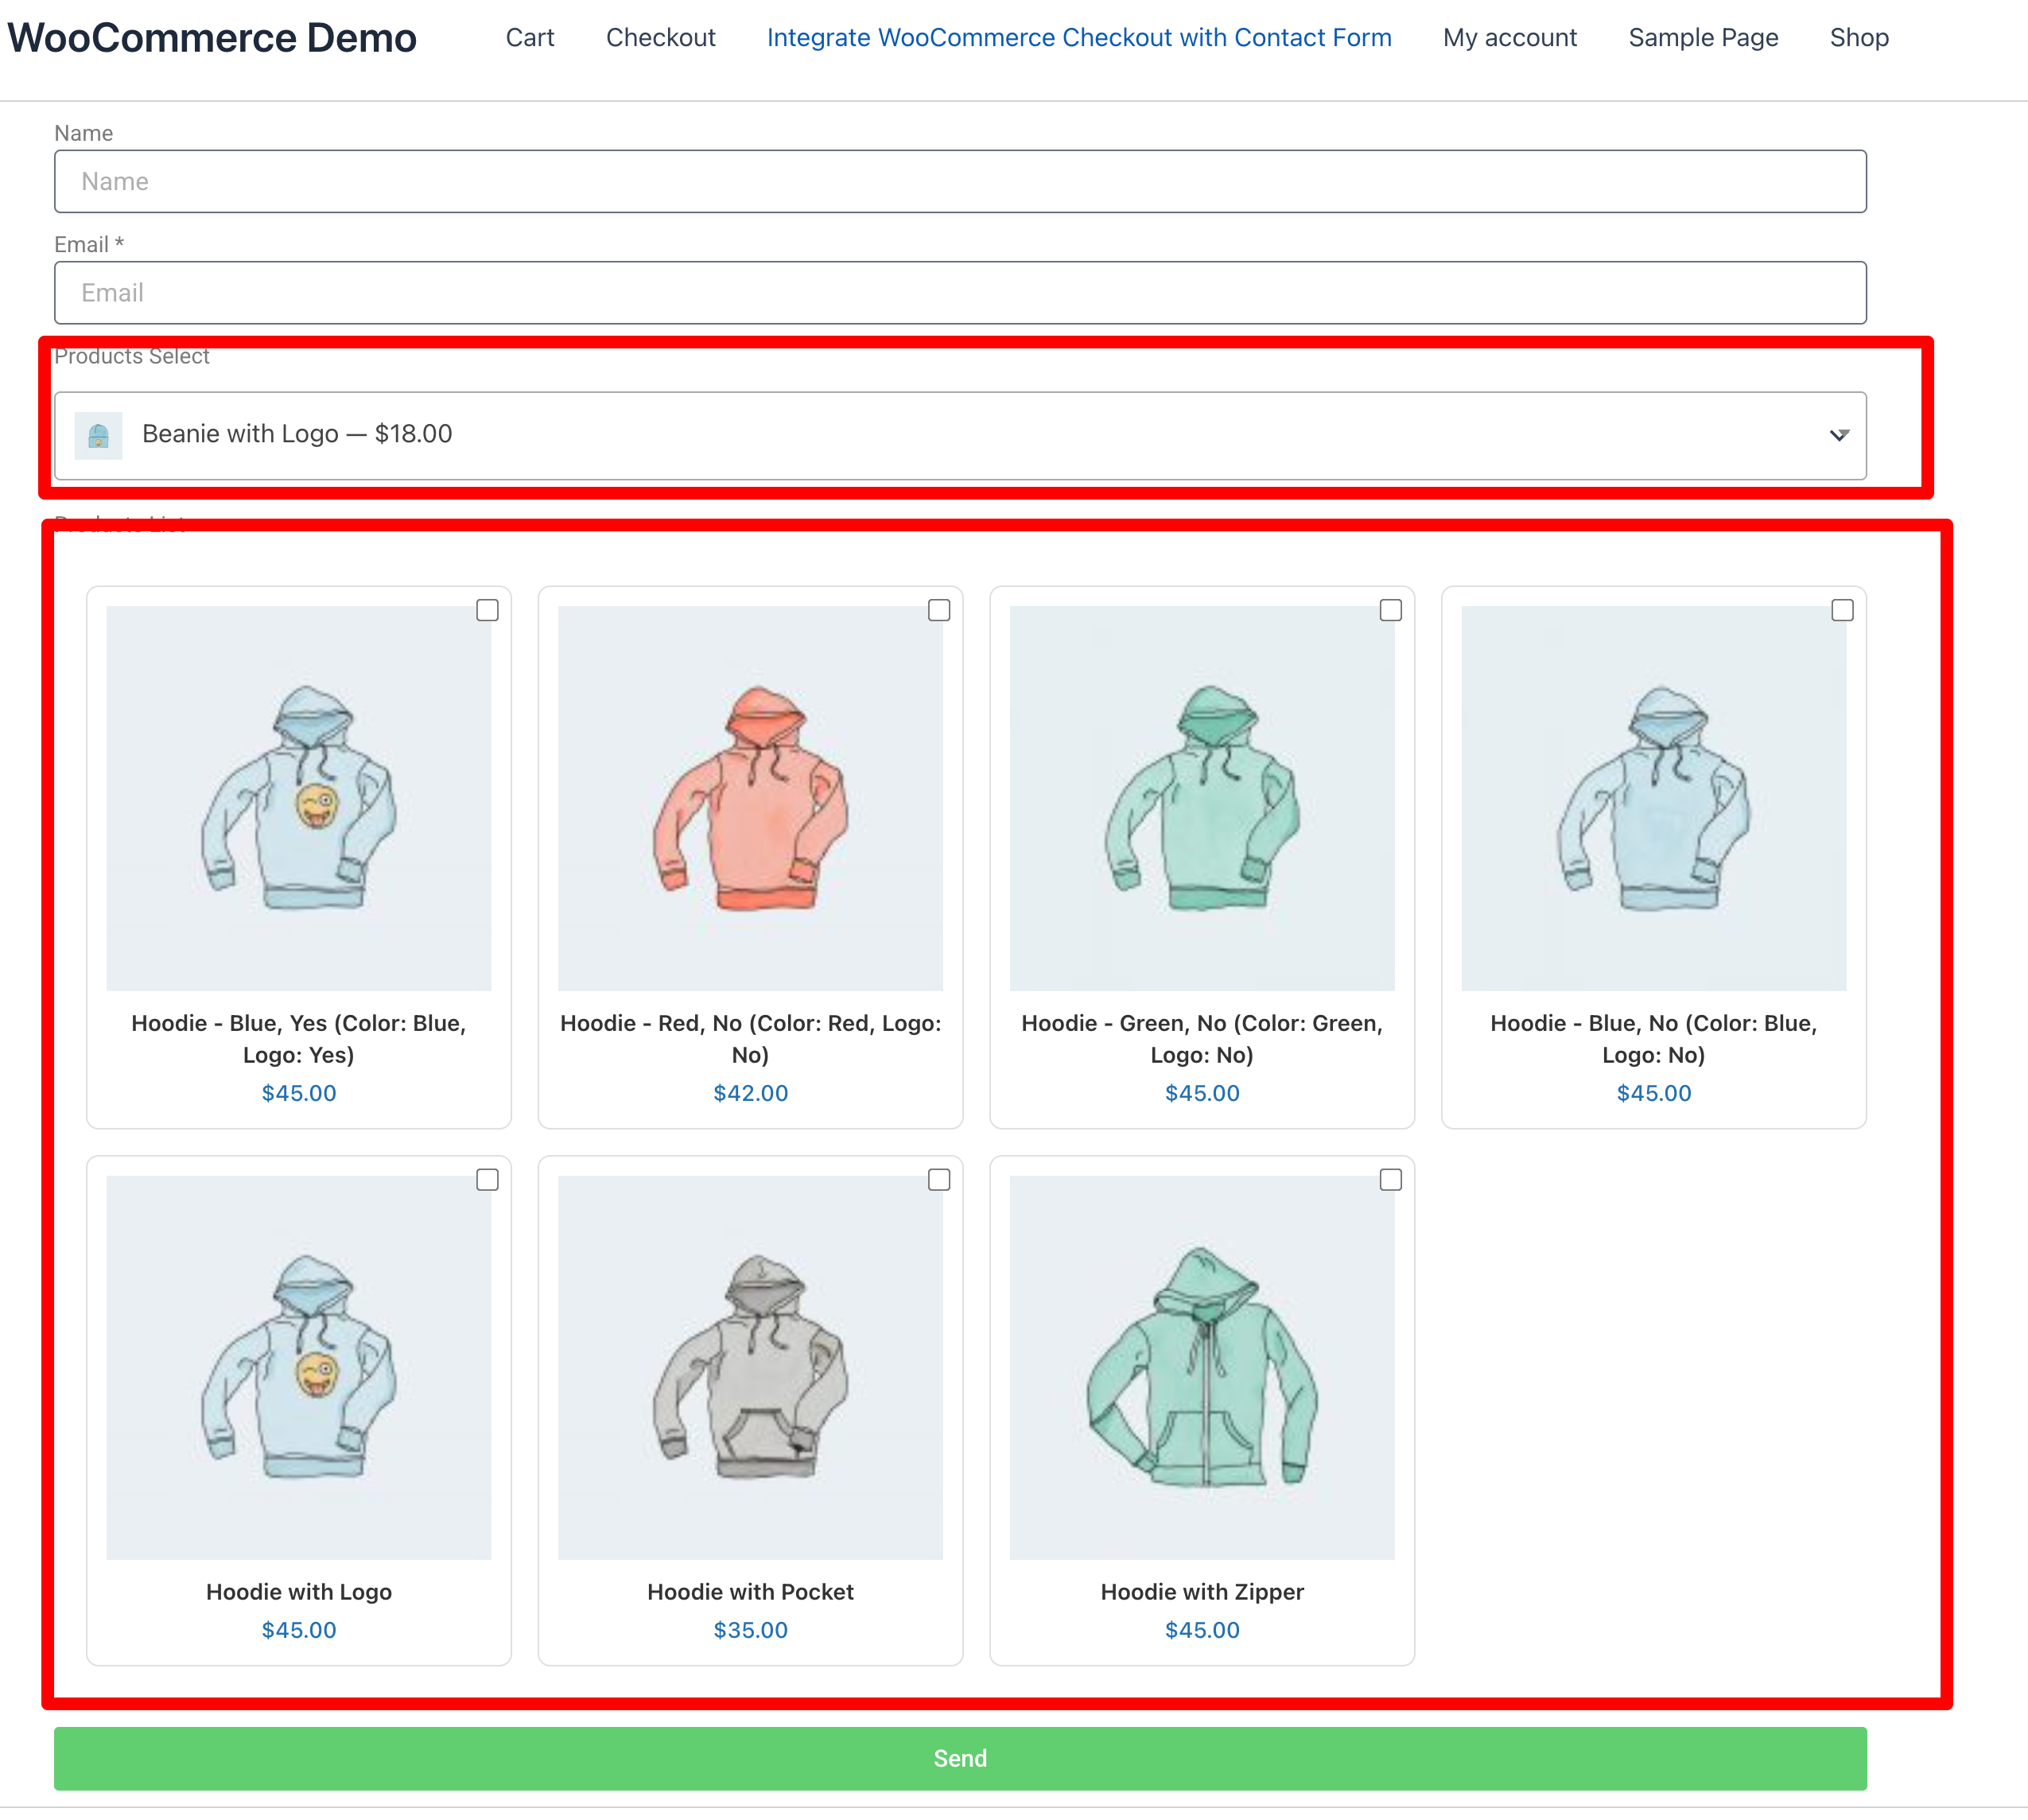The height and width of the screenshot is (1820, 2028).
Task: Open the Shop menu link
Action: click(x=1860, y=38)
